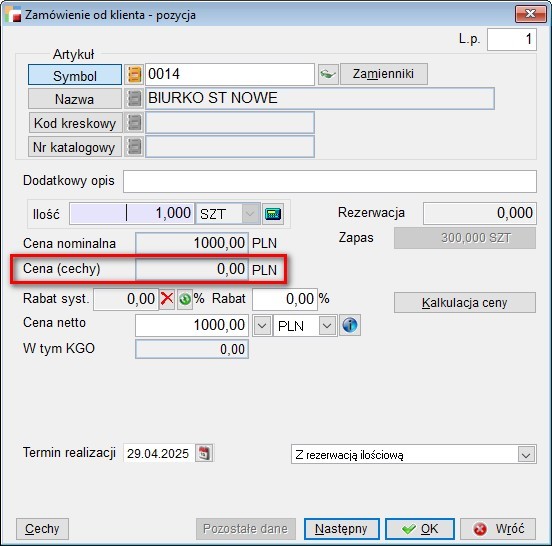Viewport: 552px width, 546px height.
Task: Open Kalkulacja ceny
Action: [x=465, y=302]
